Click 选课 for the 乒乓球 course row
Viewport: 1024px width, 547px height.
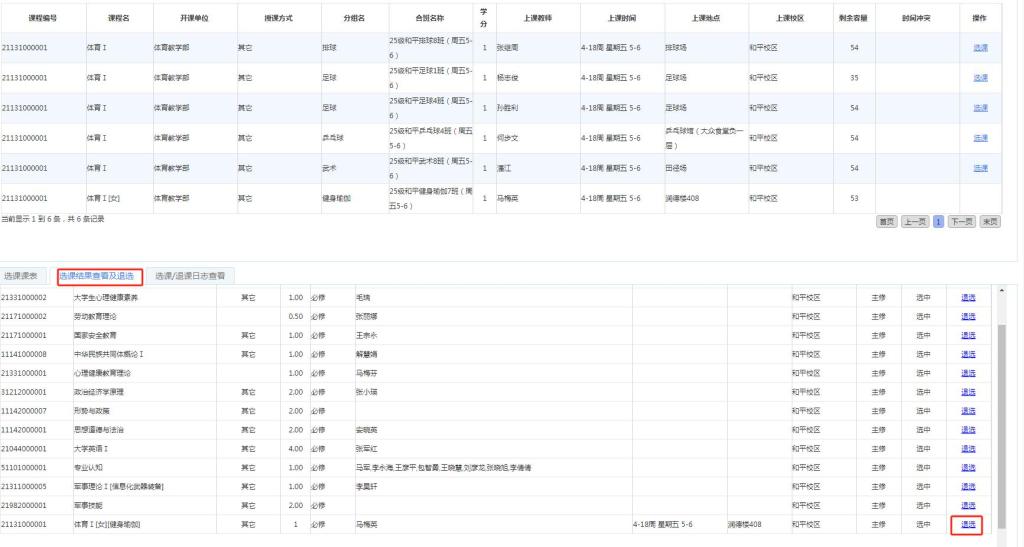[979, 137]
